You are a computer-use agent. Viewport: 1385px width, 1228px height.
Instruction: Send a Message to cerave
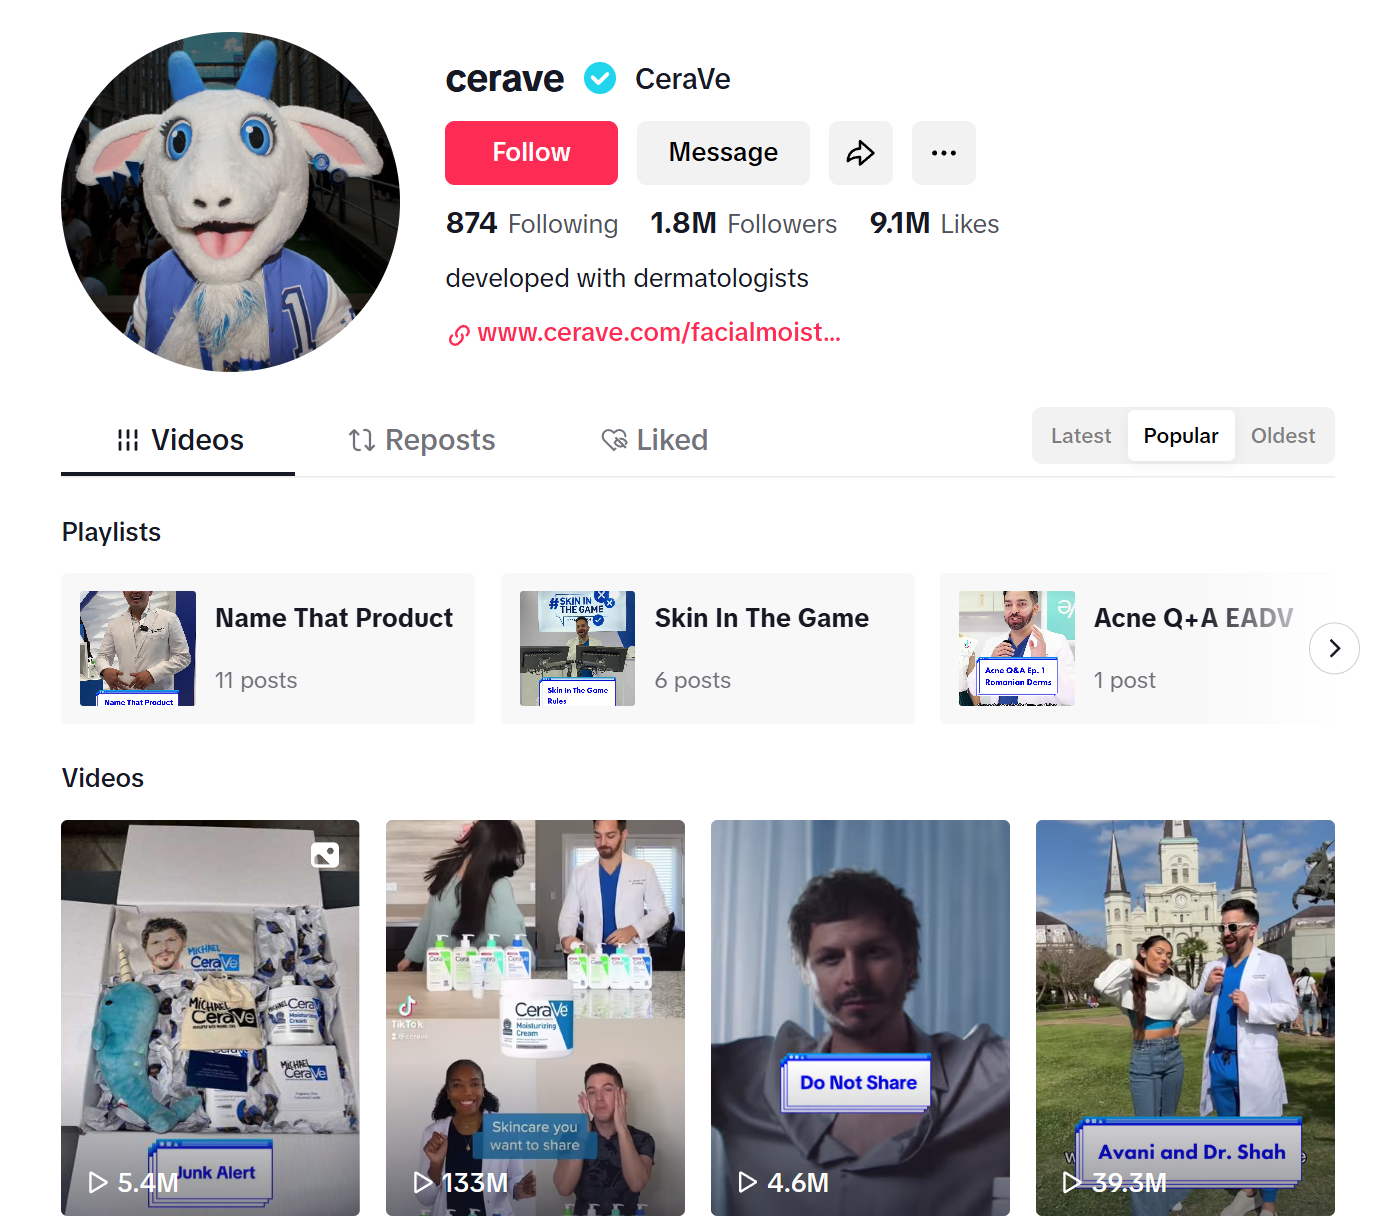click(723, 153)
